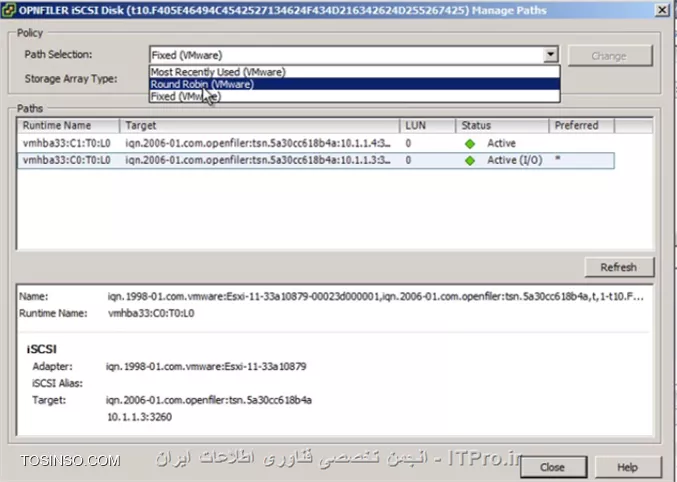The image size is (677, 482).
Task: Click target cell ending 10.1.1.4
Action: coord(258,143)
